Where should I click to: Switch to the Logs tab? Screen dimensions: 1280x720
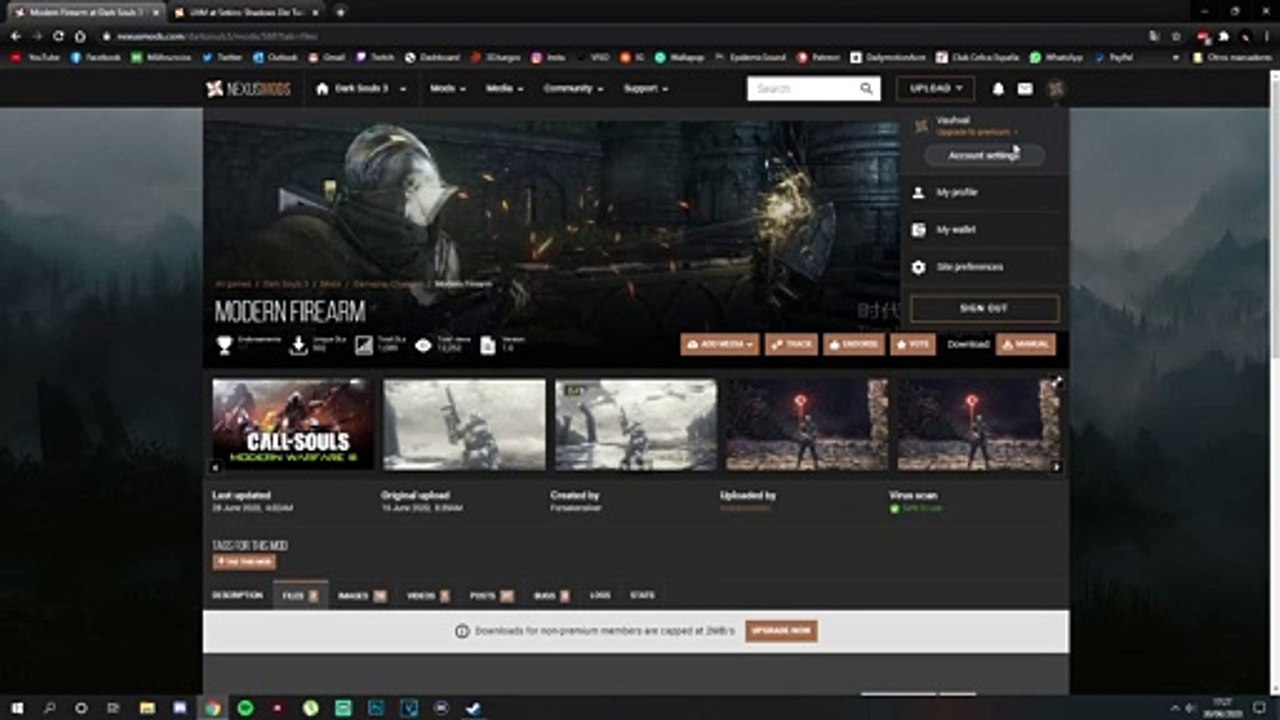coord(600,596)
